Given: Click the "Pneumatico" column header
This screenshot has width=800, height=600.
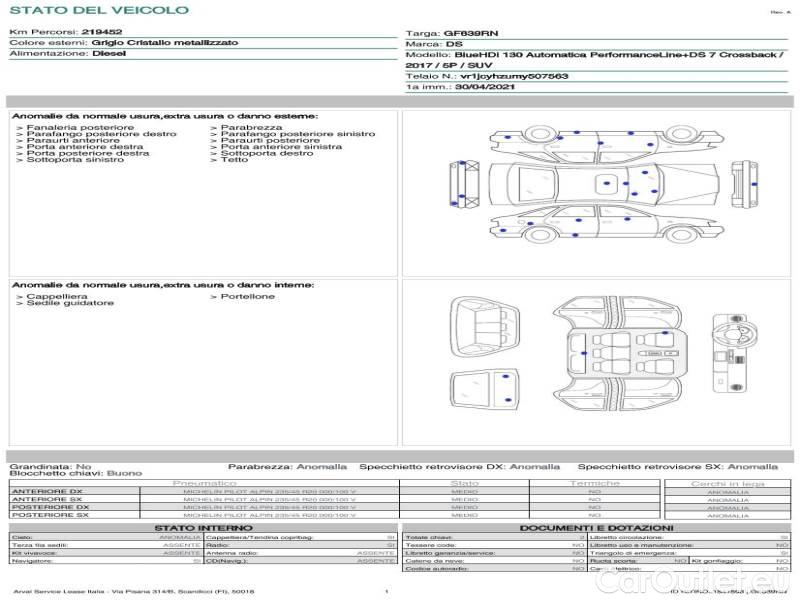Looking at the screenshot, I should (205, 483).
